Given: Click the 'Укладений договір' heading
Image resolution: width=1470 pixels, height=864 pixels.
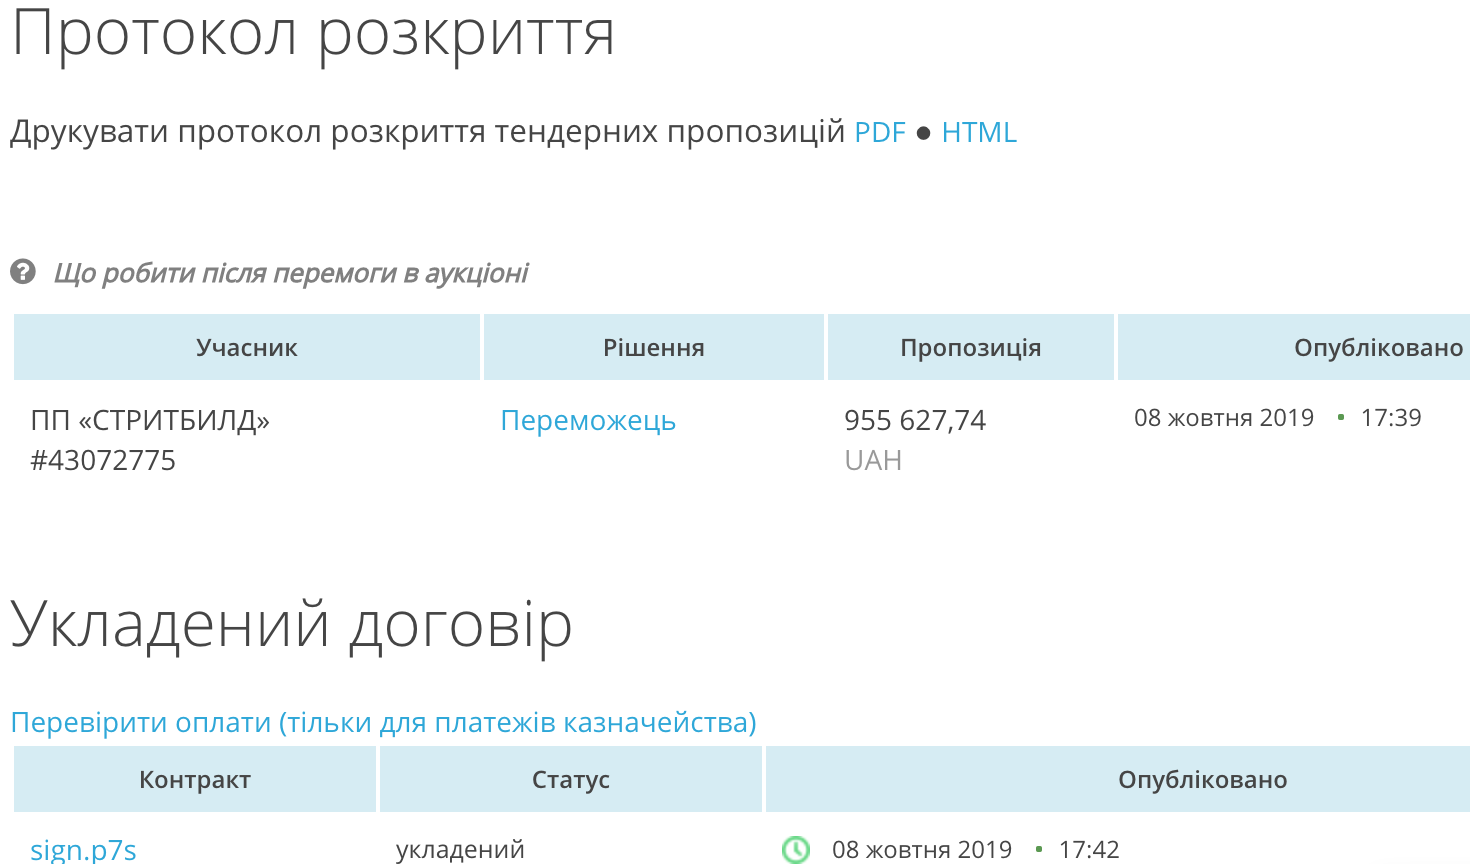Looking at the screenshot, I should click(x=291, y=625).
